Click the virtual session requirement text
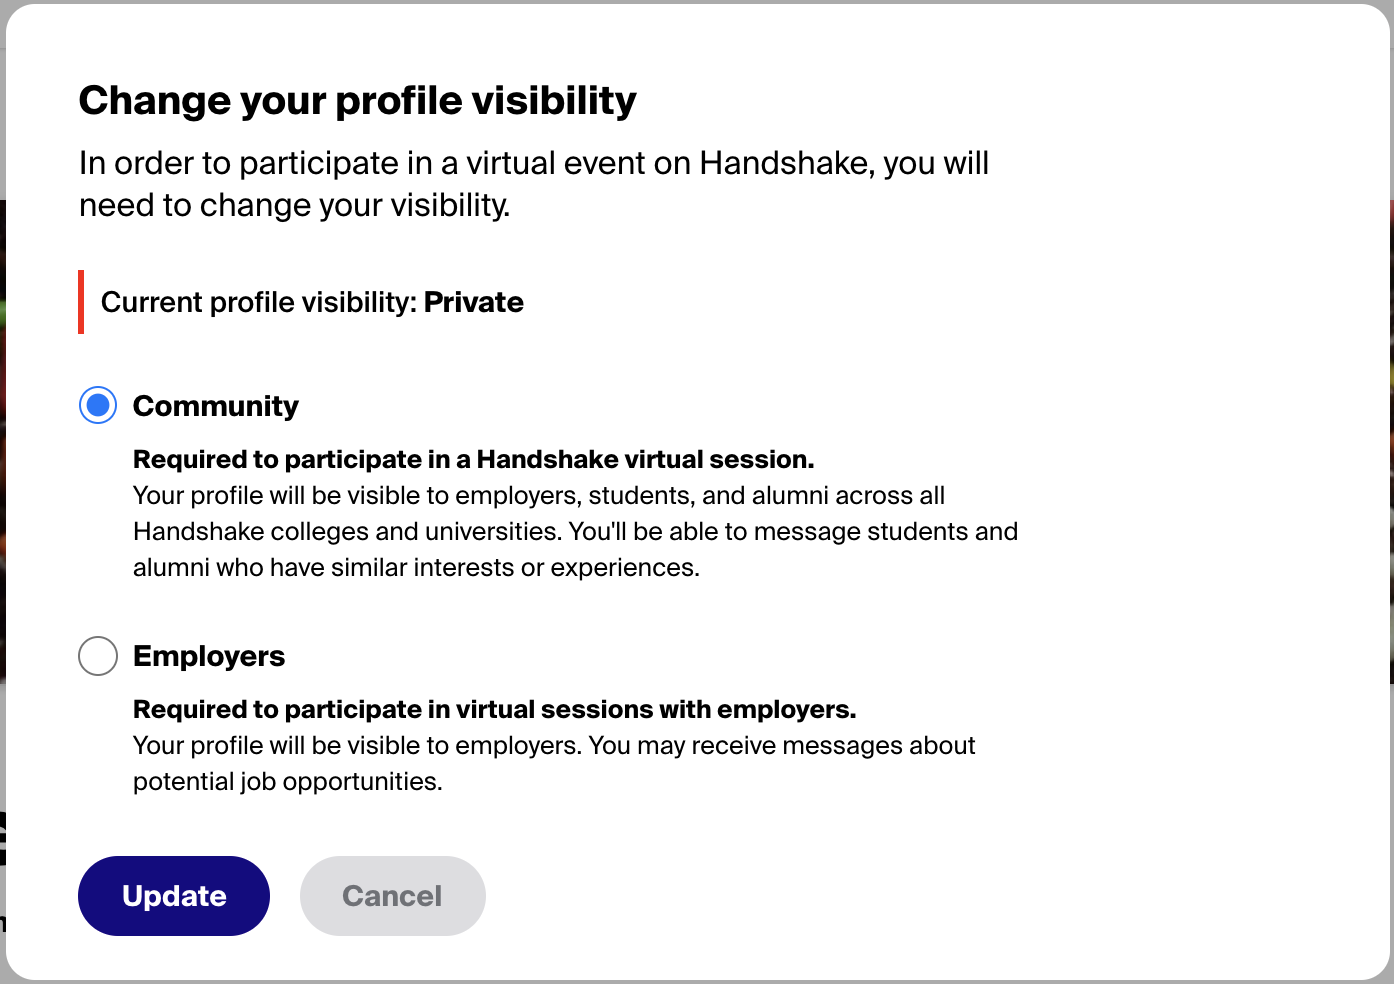The image size is (1394, 984). [x=473, y=459]
